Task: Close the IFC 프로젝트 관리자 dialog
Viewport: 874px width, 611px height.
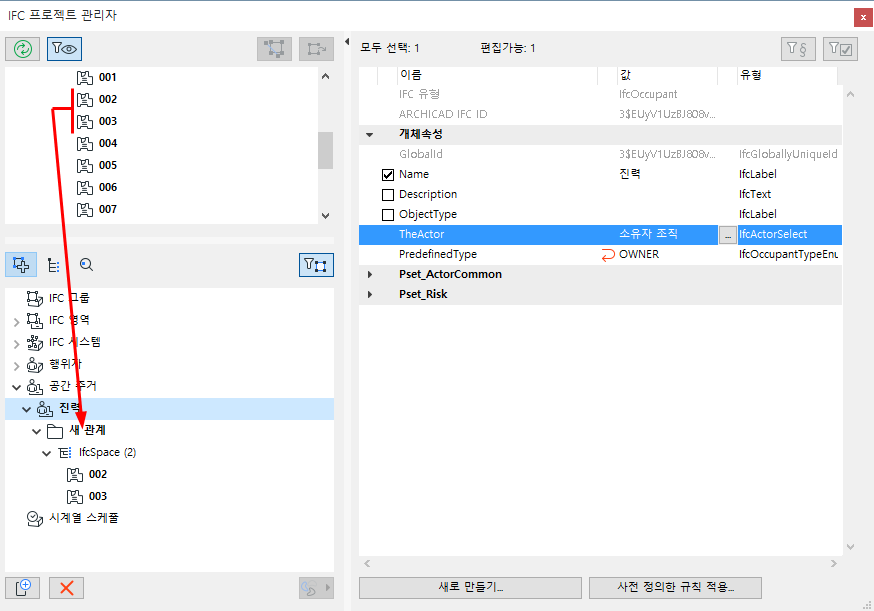Action: pos(863,17)
